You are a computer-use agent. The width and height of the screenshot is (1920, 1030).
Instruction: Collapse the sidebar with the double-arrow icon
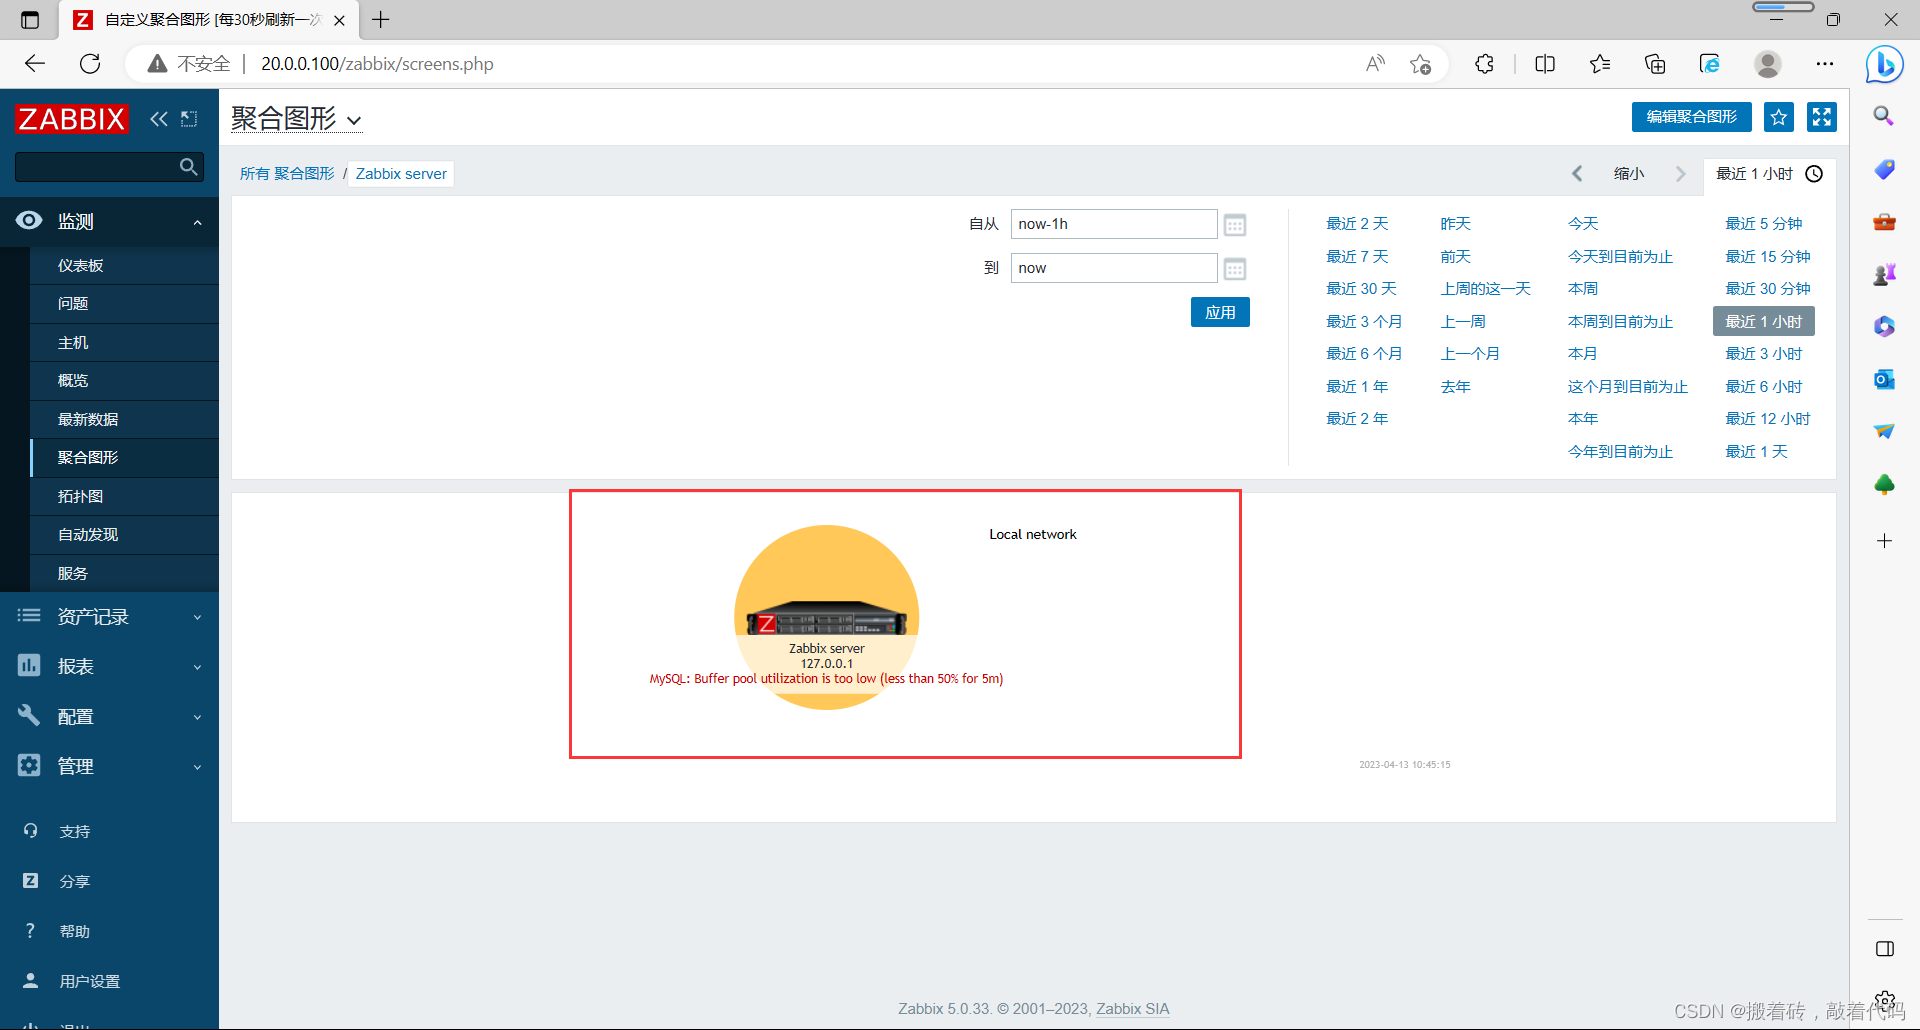coord(159,119)
